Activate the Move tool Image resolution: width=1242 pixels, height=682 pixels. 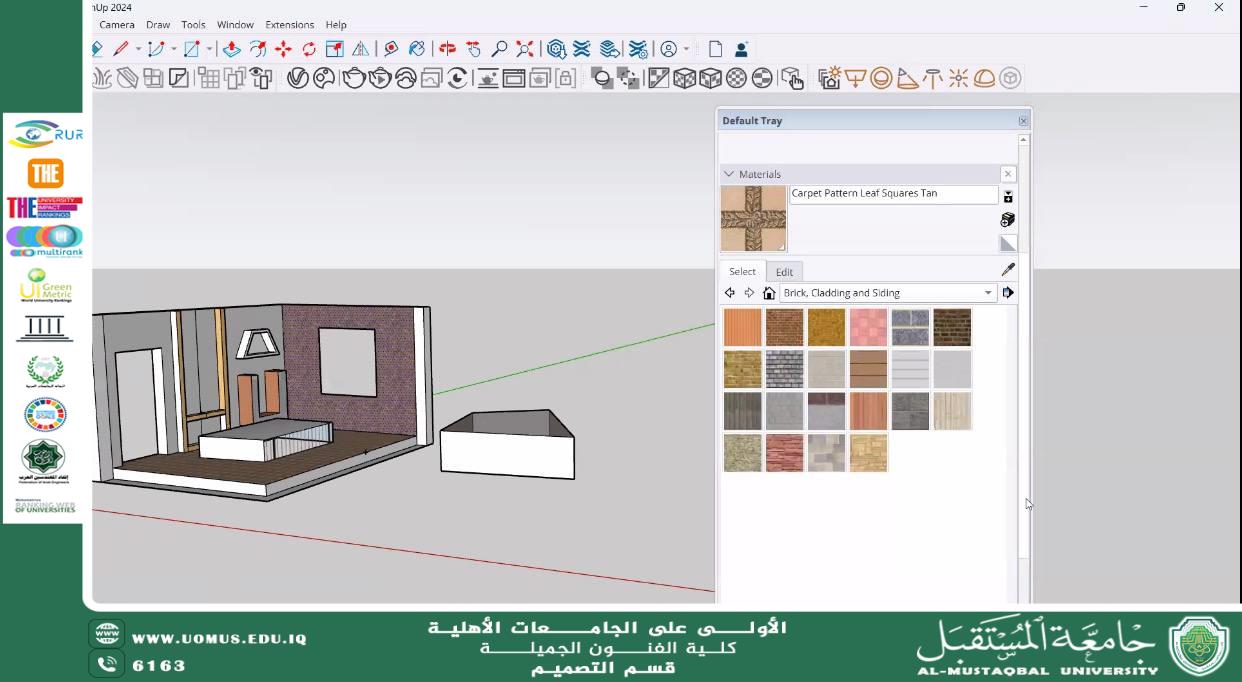coord(284,48)
